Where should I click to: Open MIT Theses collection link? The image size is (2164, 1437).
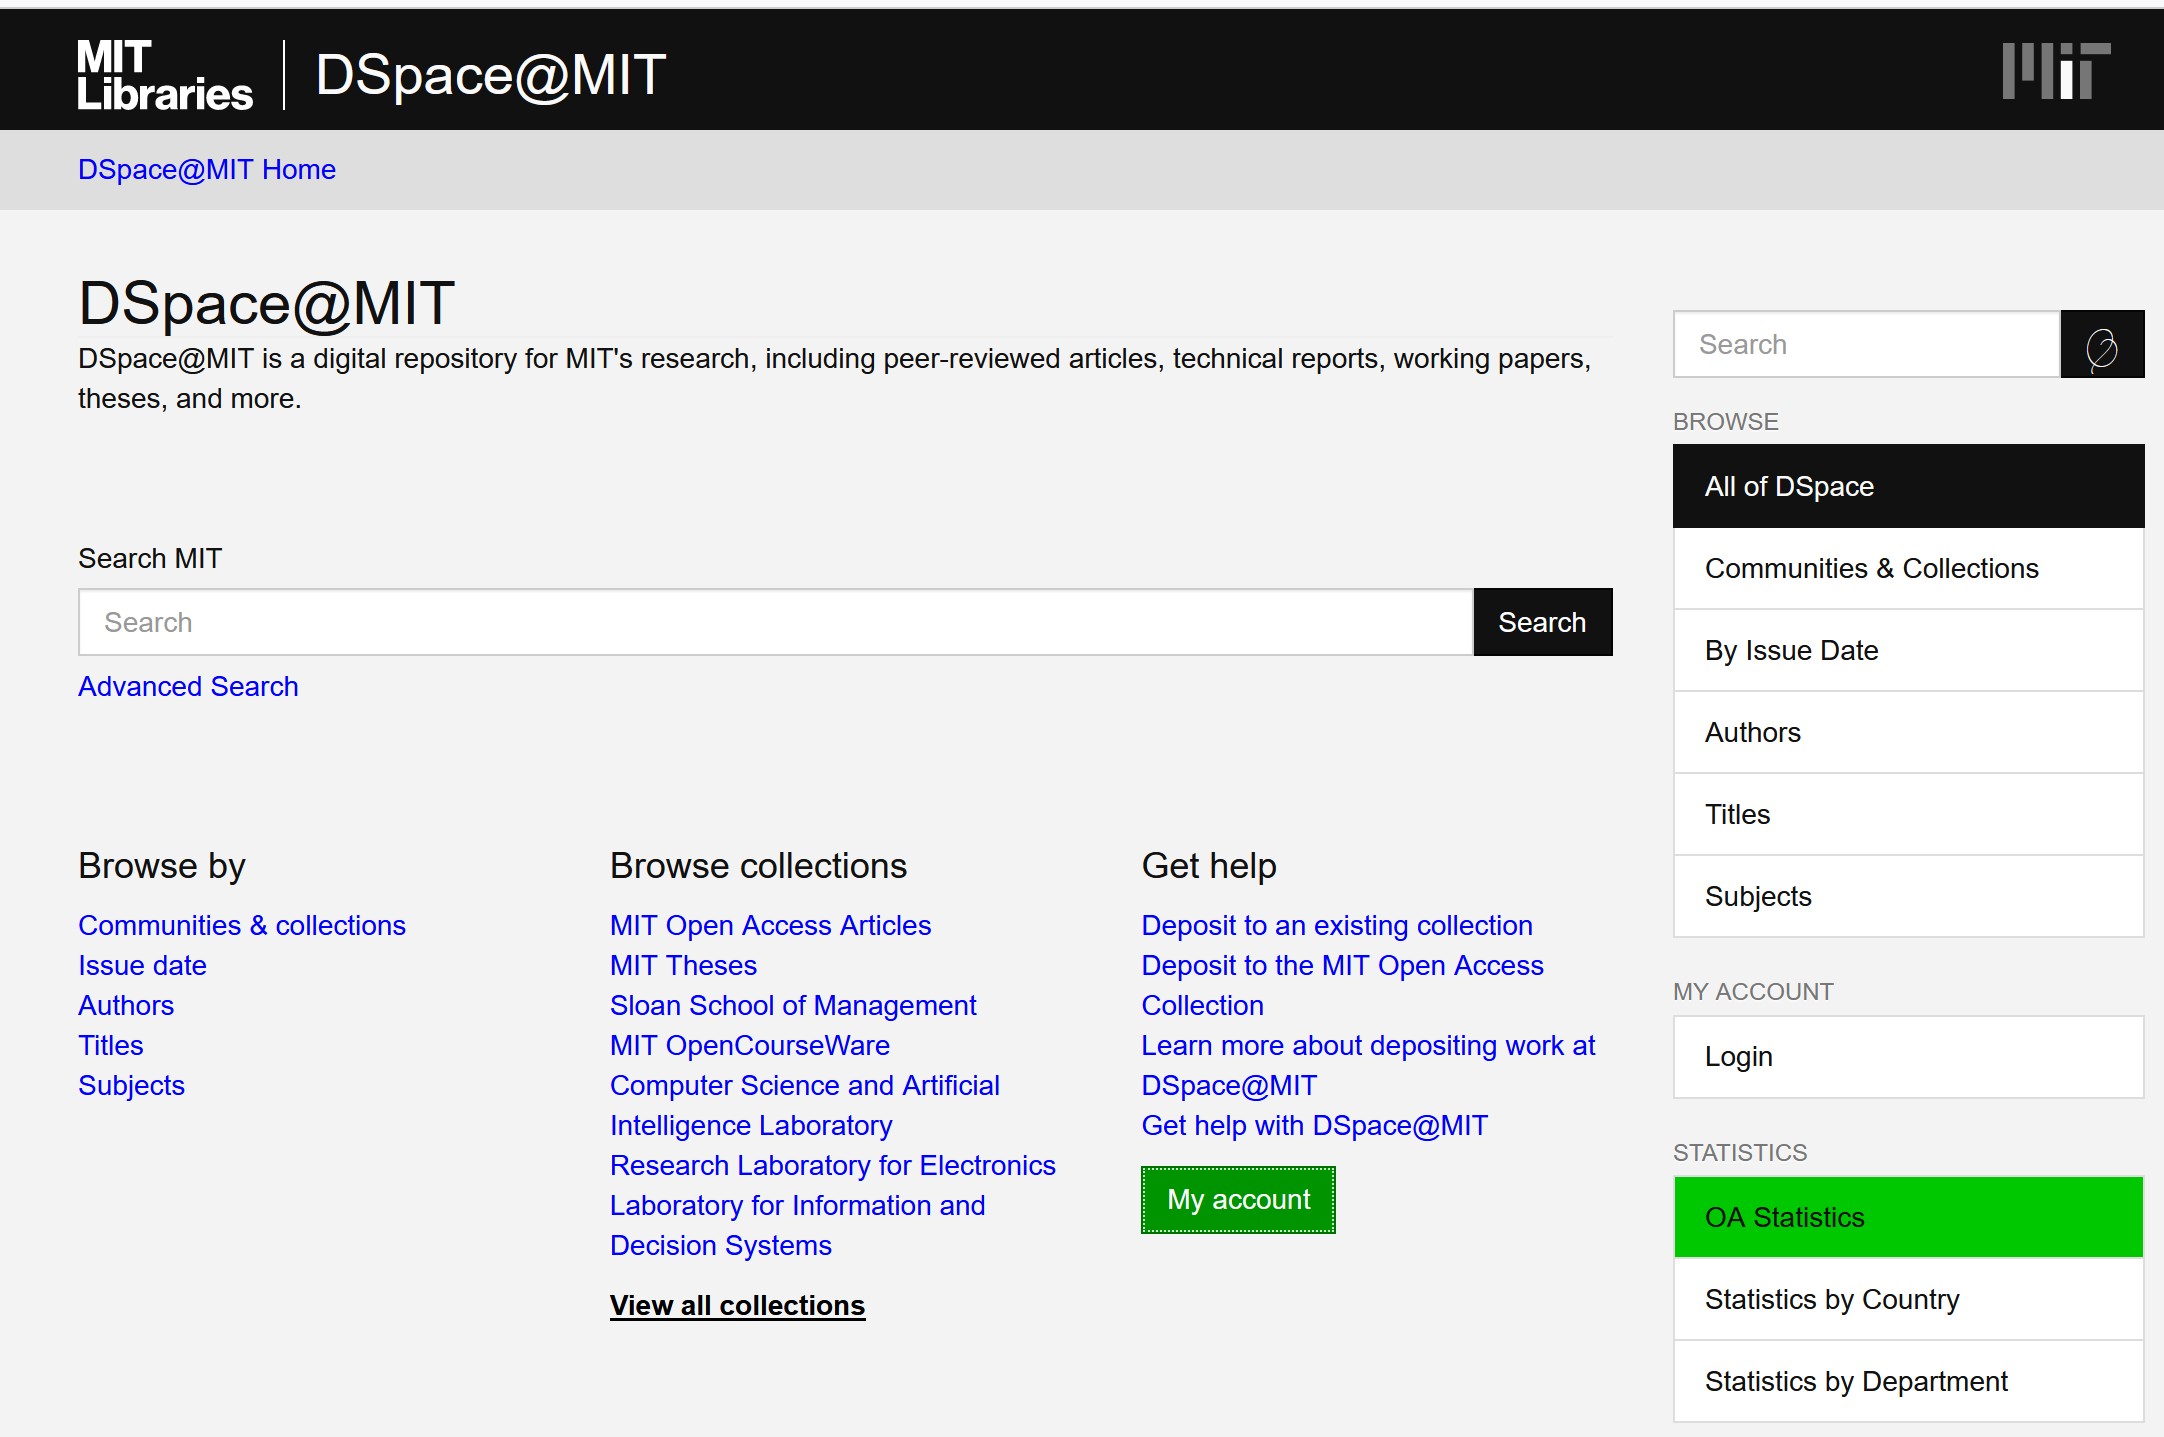(683, 965)
